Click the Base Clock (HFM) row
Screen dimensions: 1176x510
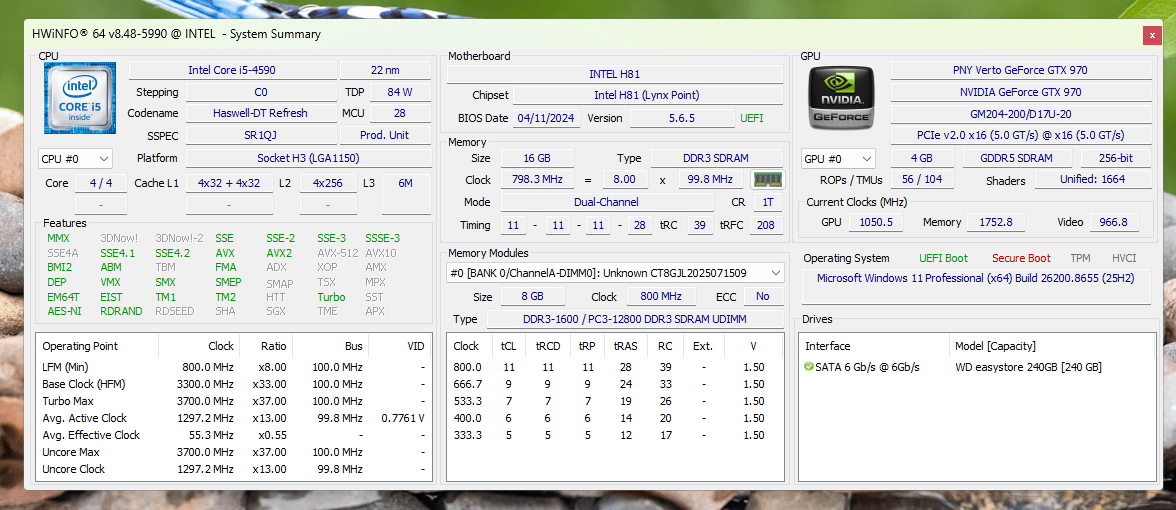(234, 384)
